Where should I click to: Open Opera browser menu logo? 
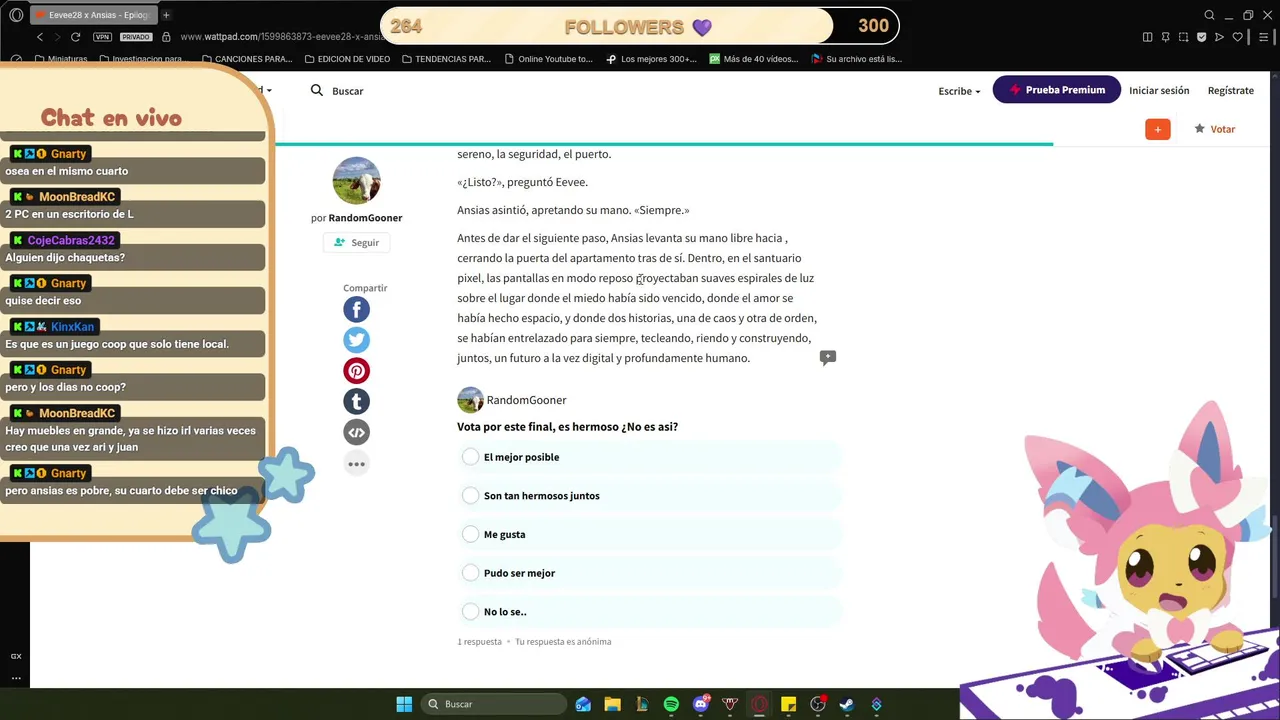(x=16, y=15)
